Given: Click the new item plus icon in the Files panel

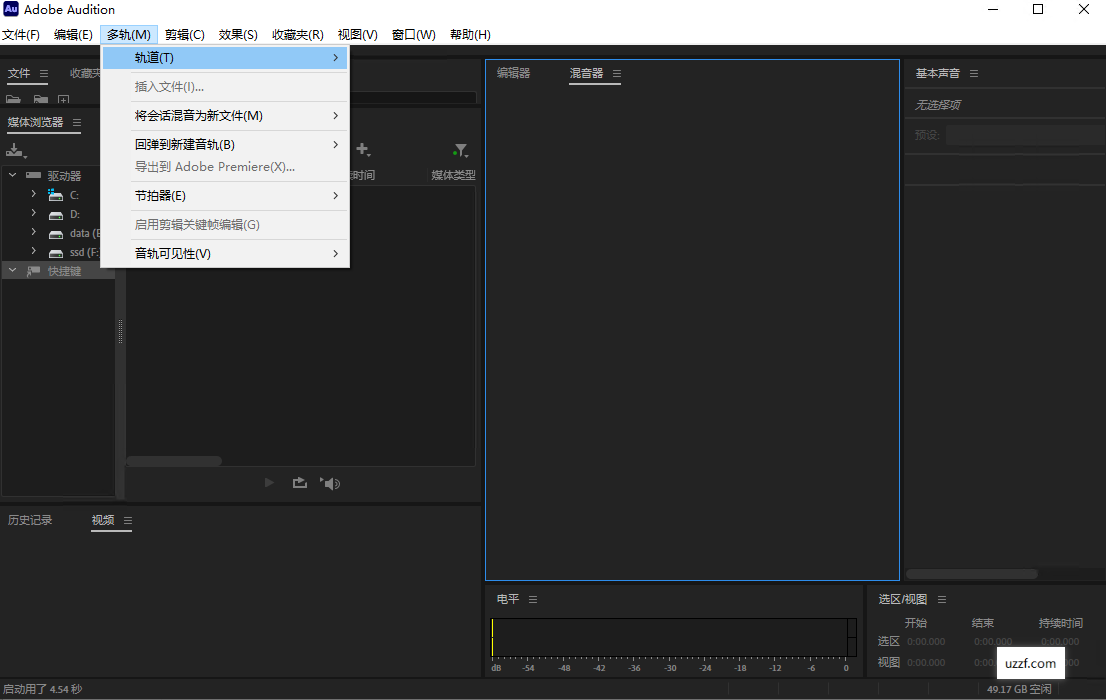Looking at the screenshot, I should click(x=63, y=99).
